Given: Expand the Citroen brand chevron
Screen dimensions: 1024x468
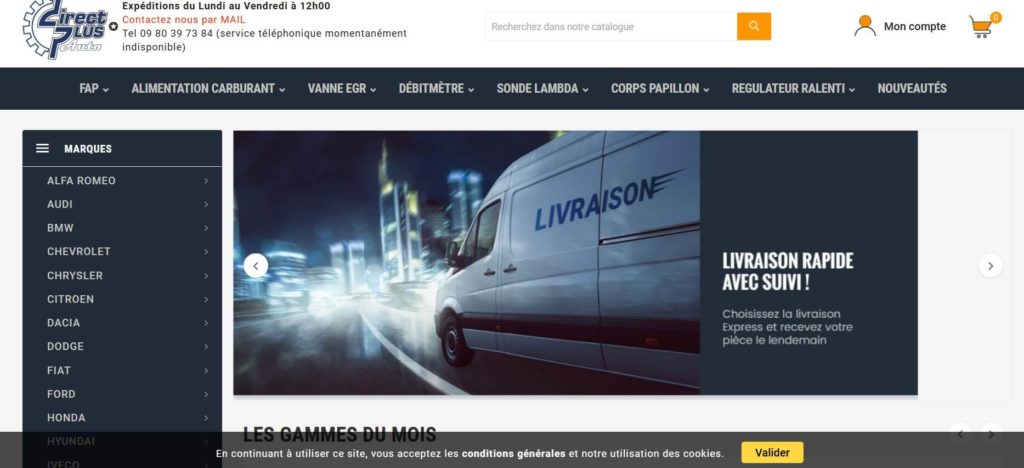Looking at the screenshot, I should [x=206, y=299].
